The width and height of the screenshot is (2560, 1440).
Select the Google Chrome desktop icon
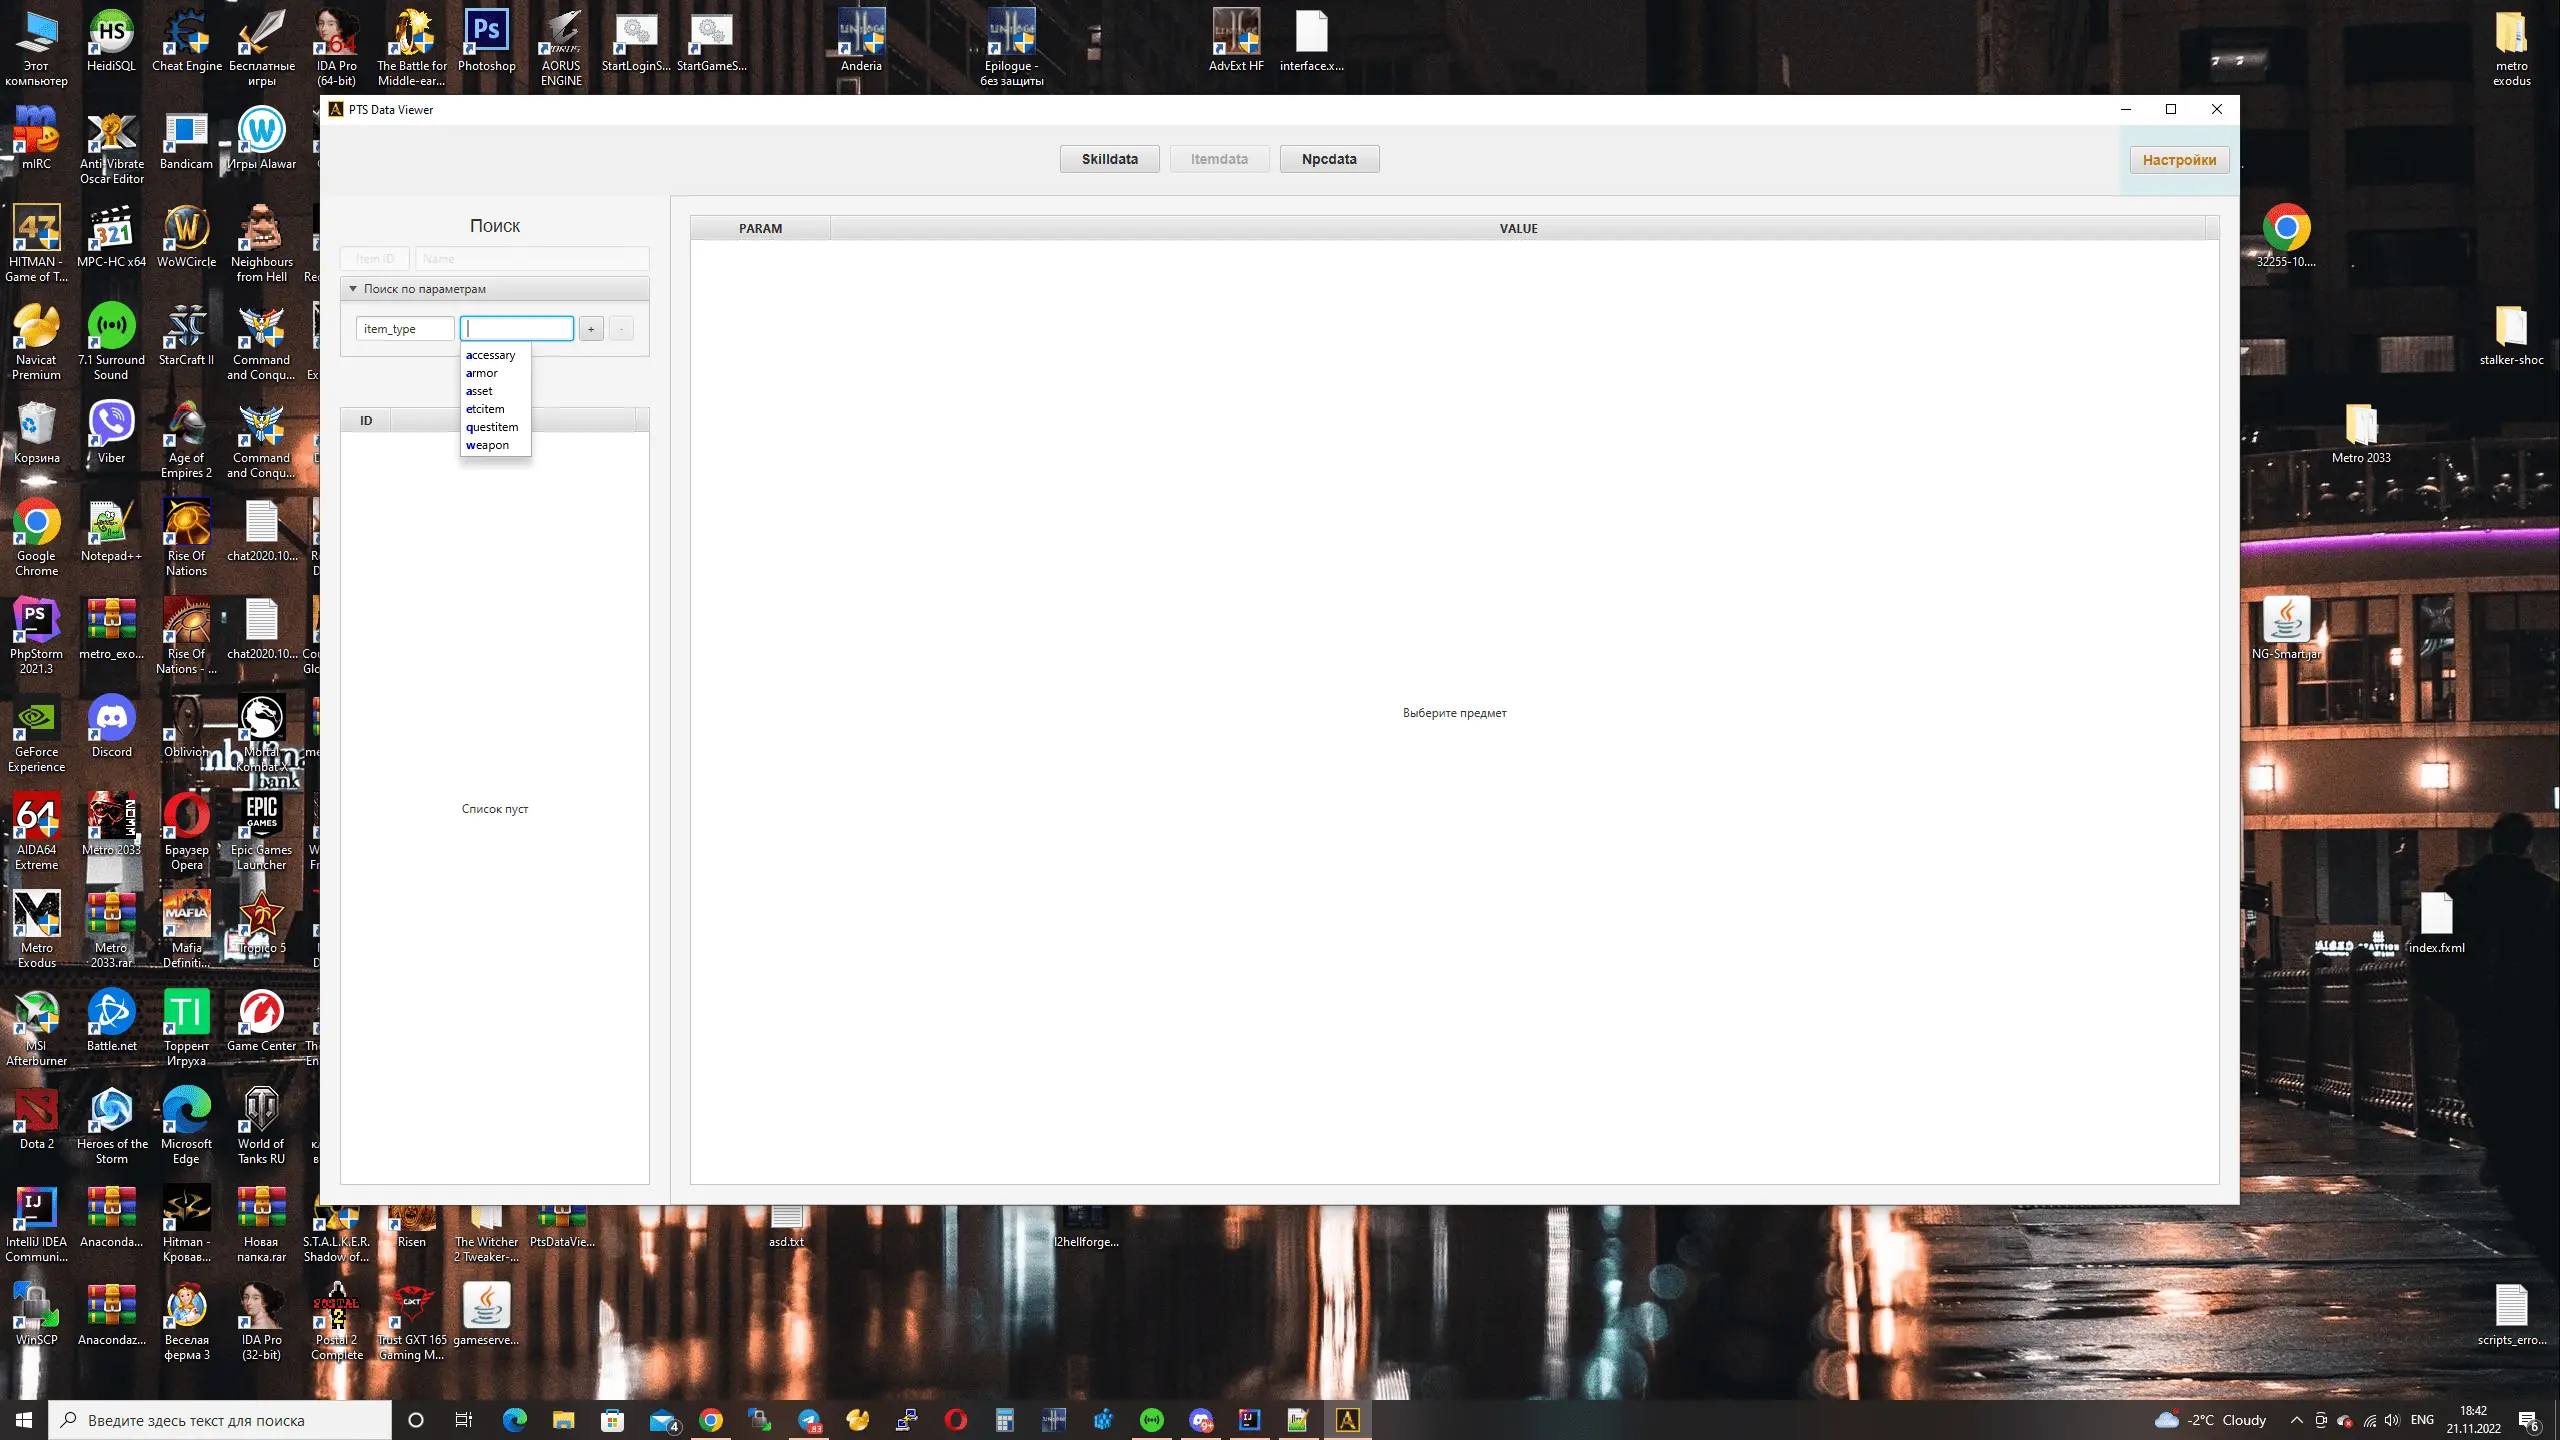pos(36,538)
